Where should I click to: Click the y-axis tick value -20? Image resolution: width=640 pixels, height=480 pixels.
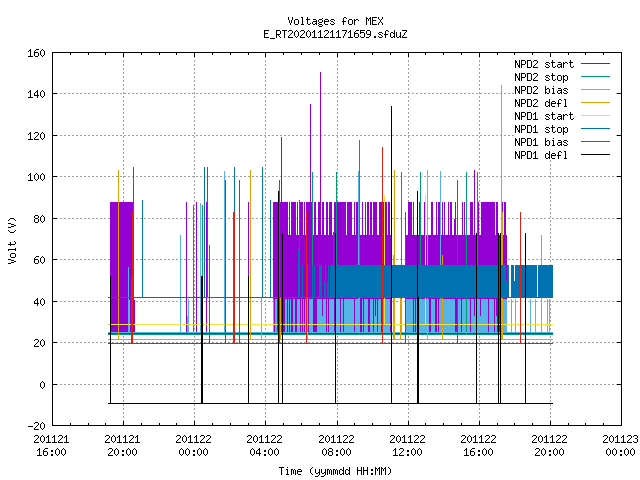[x=36, y=426]
